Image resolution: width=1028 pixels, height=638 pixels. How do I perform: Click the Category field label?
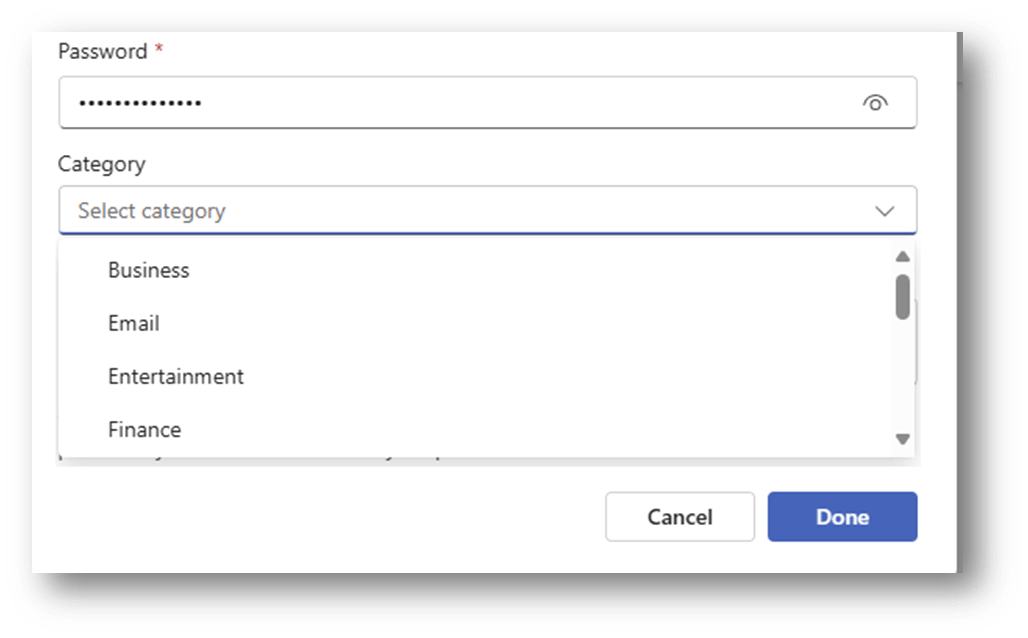click(102, 164)
